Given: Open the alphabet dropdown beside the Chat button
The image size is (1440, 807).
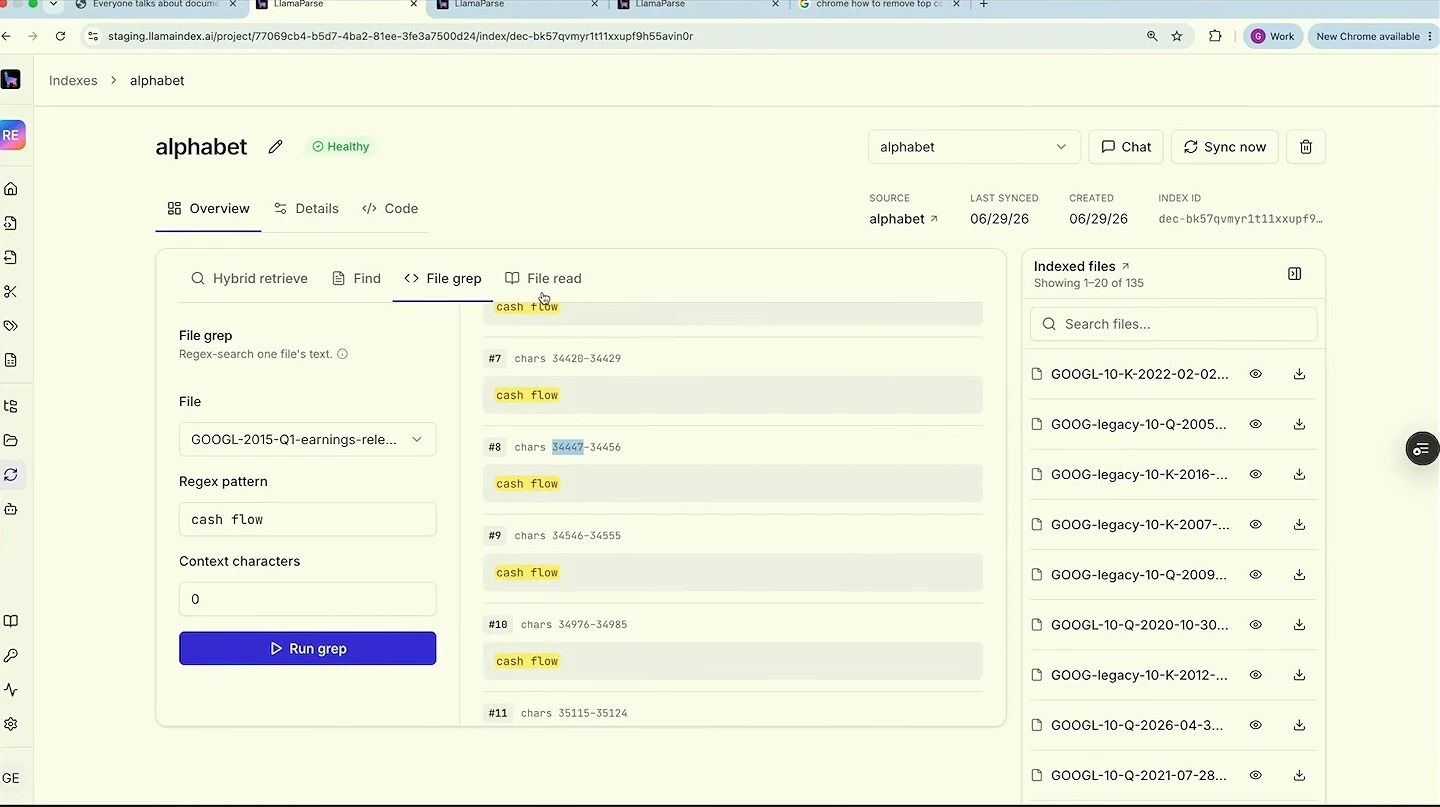Looking at the screenshot, I should coord(974,147).
